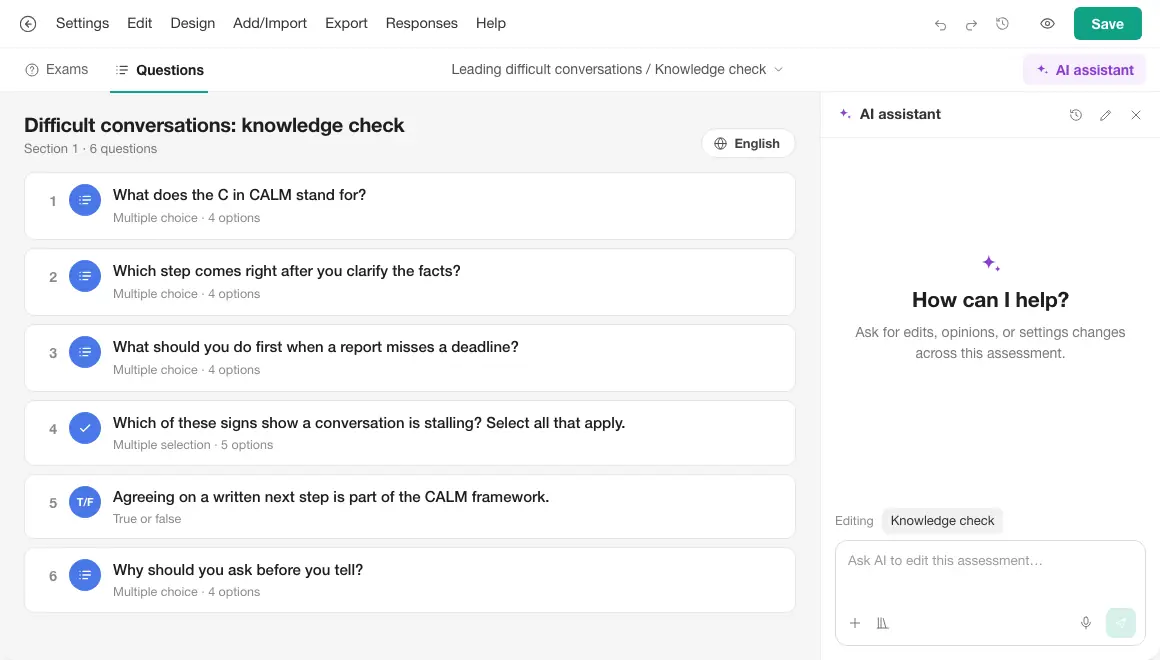
Task: Toggle the AI assistant button in header
Action: (1085, 70)
